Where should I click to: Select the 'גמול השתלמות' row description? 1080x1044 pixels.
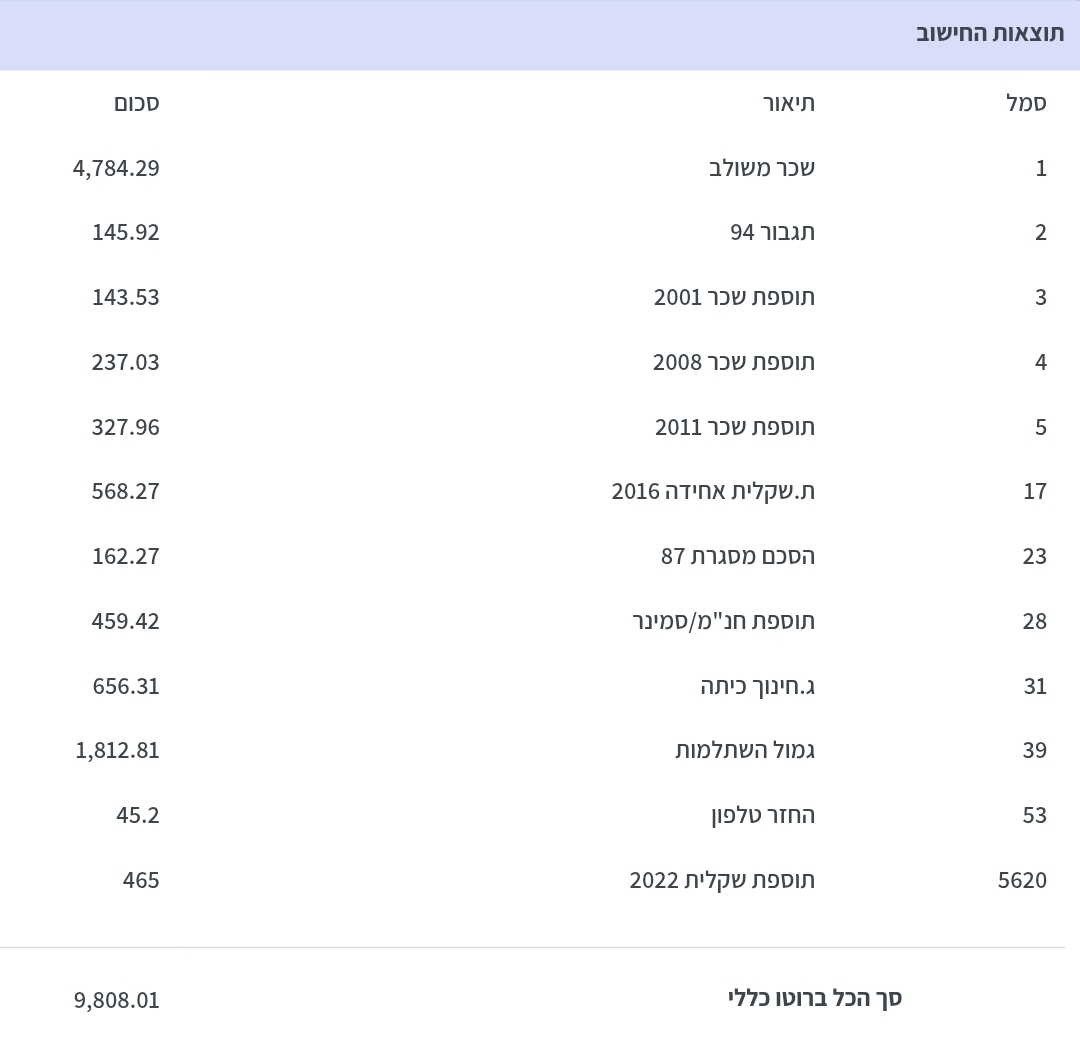(745, 750)
